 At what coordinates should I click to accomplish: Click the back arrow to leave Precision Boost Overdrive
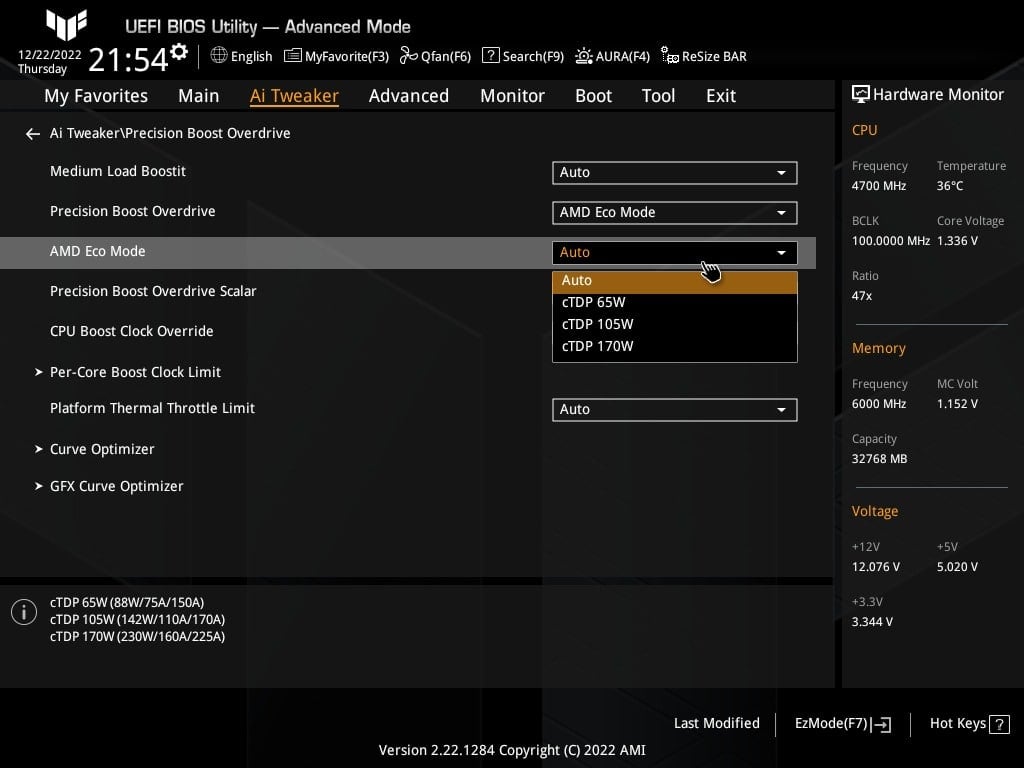33,134
